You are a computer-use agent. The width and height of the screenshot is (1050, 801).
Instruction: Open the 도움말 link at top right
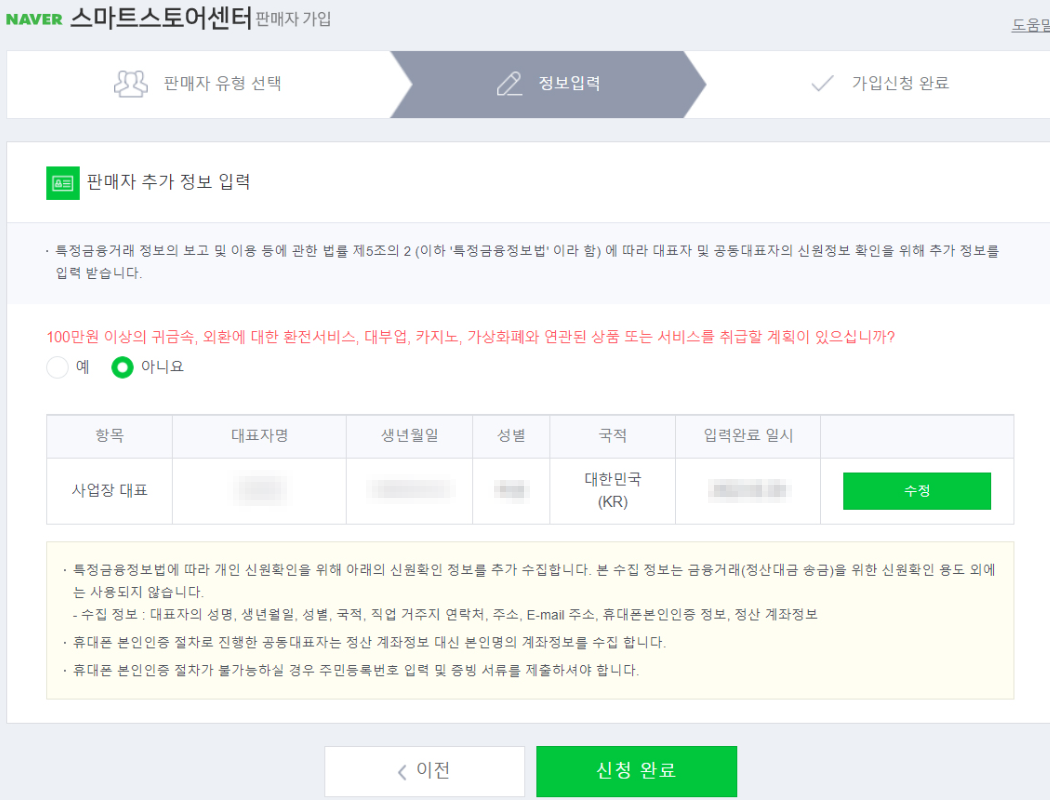[1030, 25]
